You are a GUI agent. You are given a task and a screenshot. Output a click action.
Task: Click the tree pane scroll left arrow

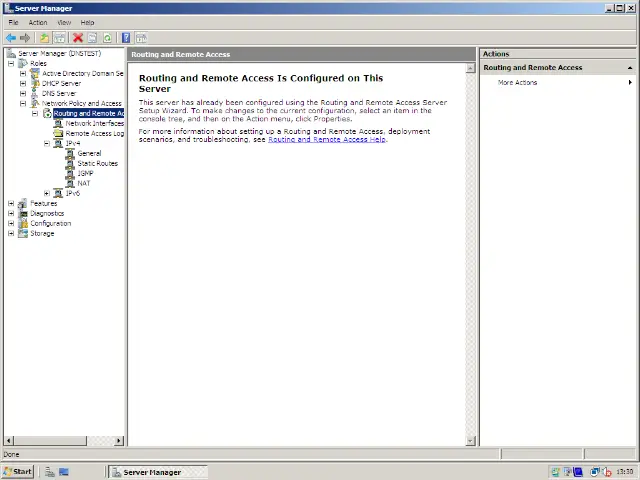tap(9, 441)
